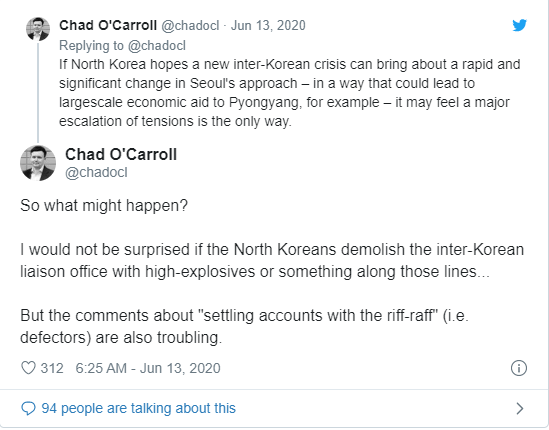Click small Chad O'Carroll avatar in reply
The width and height of the screenshot is (549, 430).
click(38, 29)
